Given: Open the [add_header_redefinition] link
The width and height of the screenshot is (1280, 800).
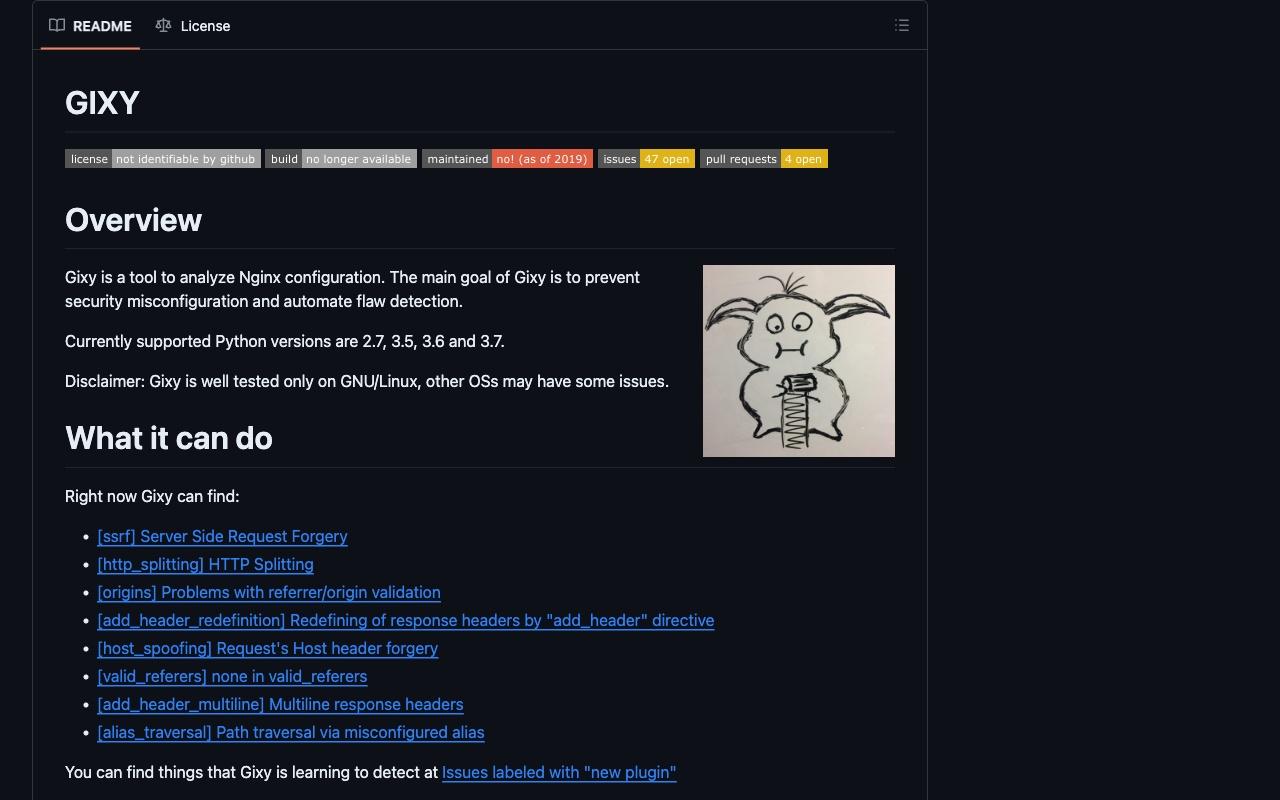Looking at the screenshot, I should (406, 620).
